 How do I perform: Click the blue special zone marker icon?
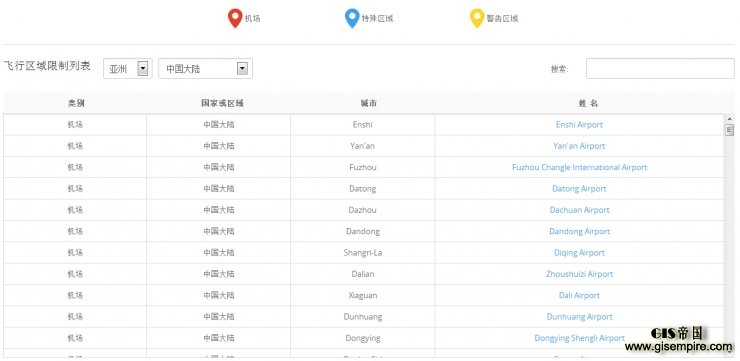[x=352, y=18]
